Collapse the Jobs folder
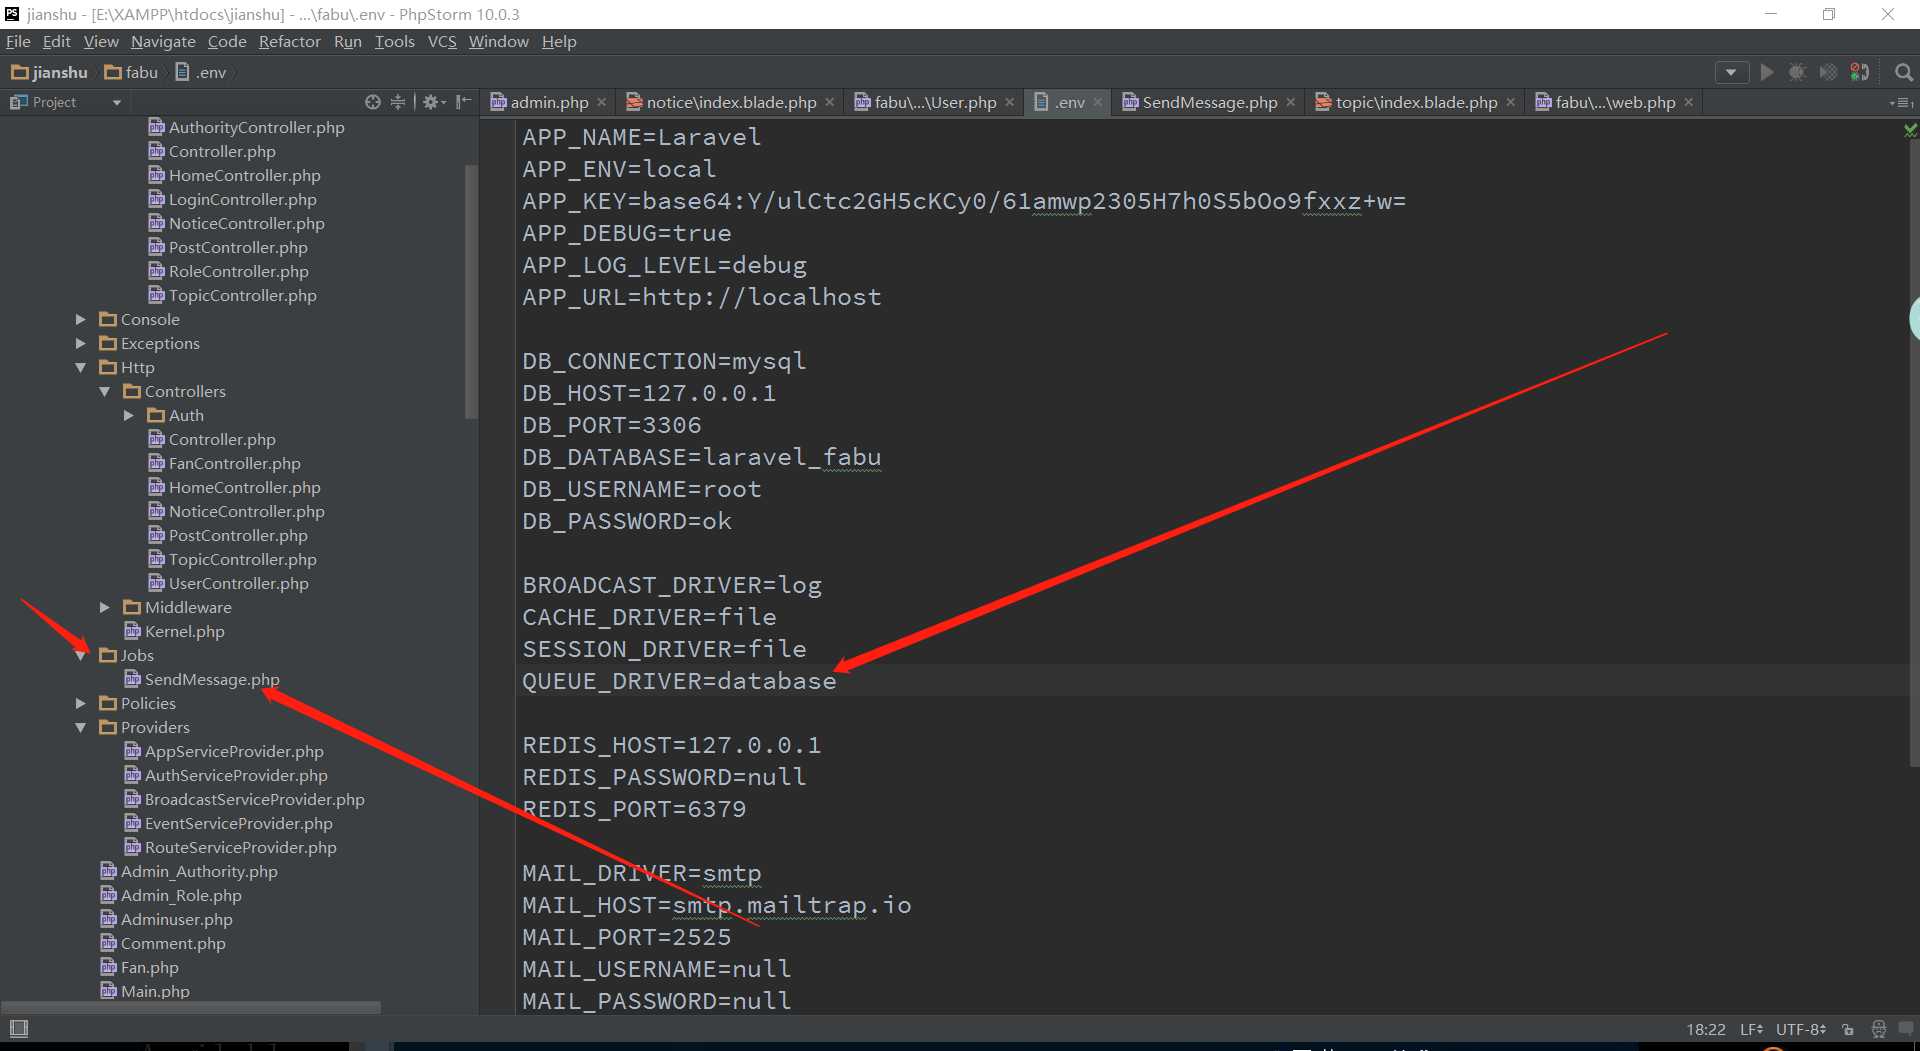Image resolution: width=1920 pixels, height=1051 pixels. click(81, 655)
